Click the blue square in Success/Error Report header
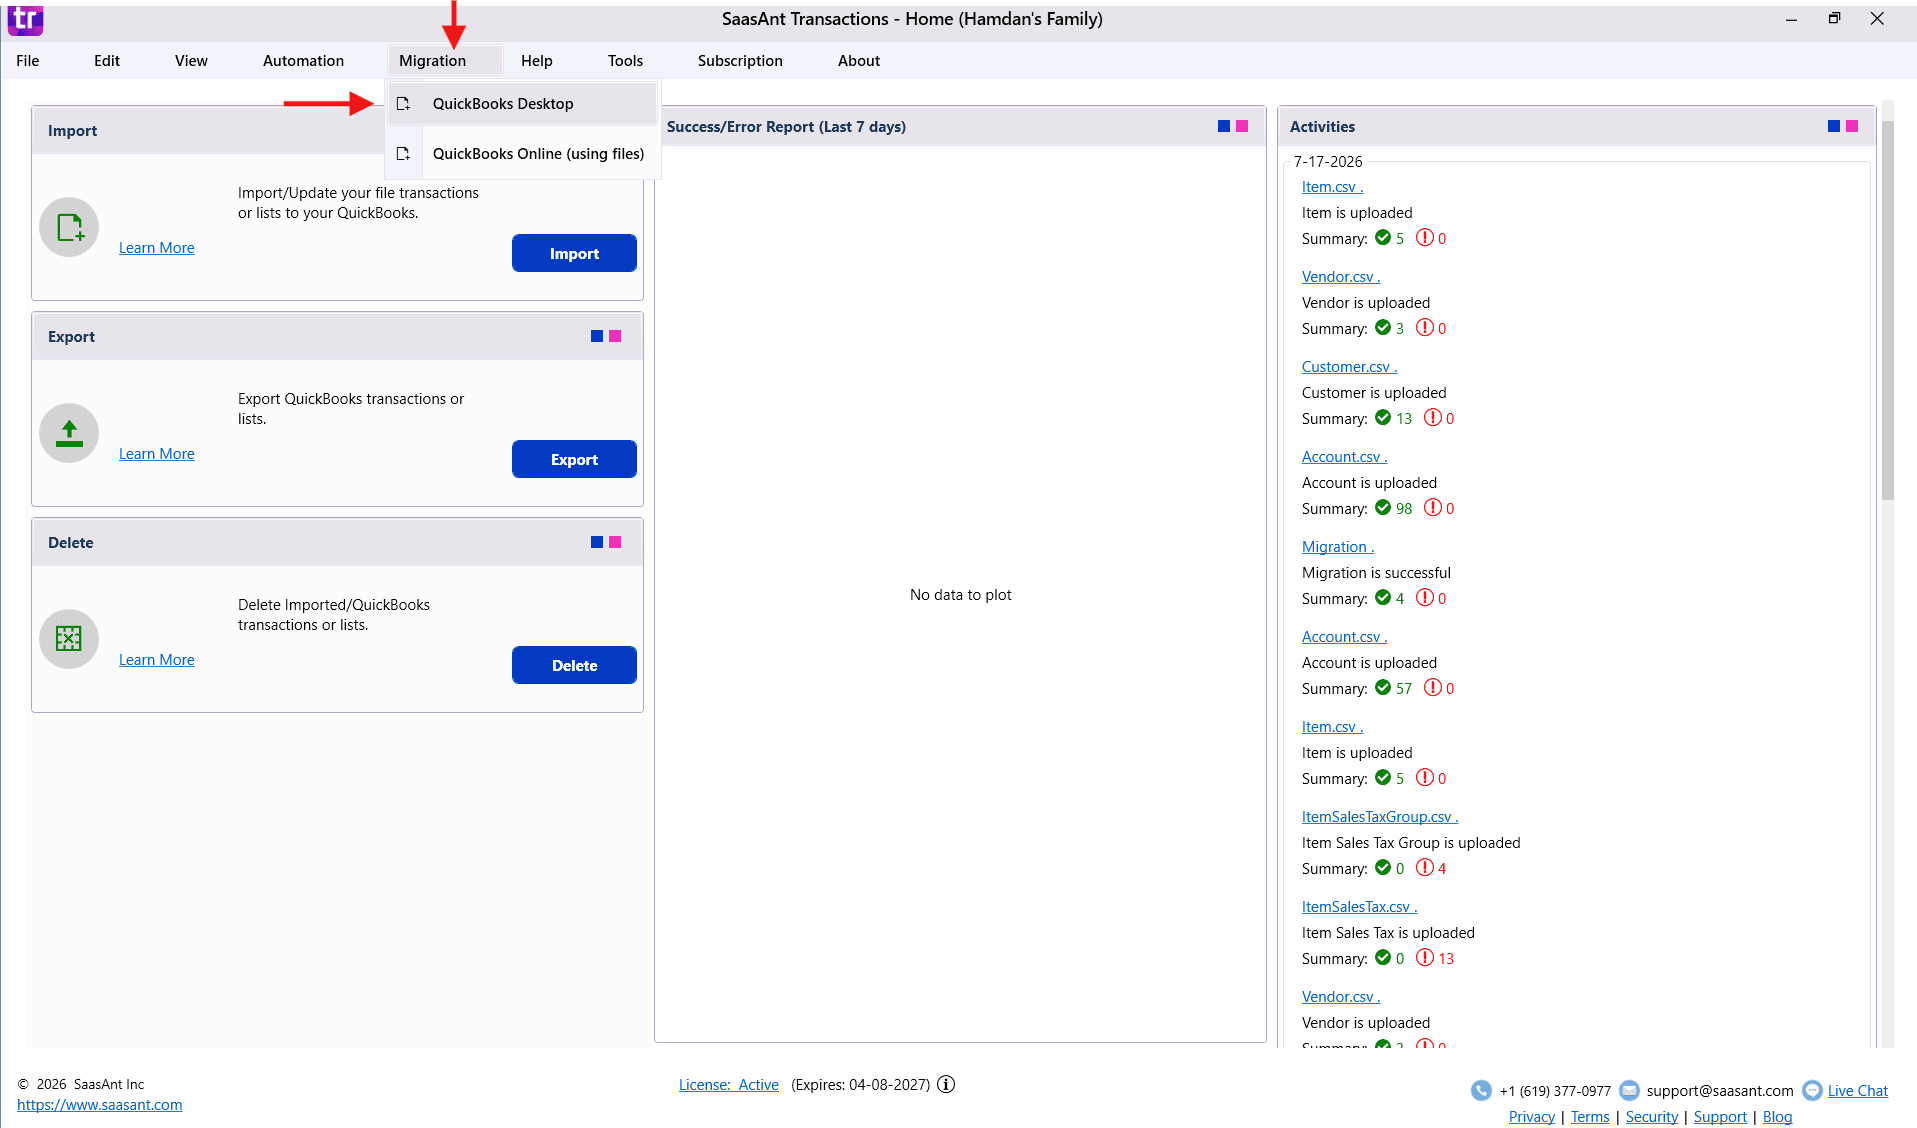The image size is (1917, 1128). [1224, 126]
